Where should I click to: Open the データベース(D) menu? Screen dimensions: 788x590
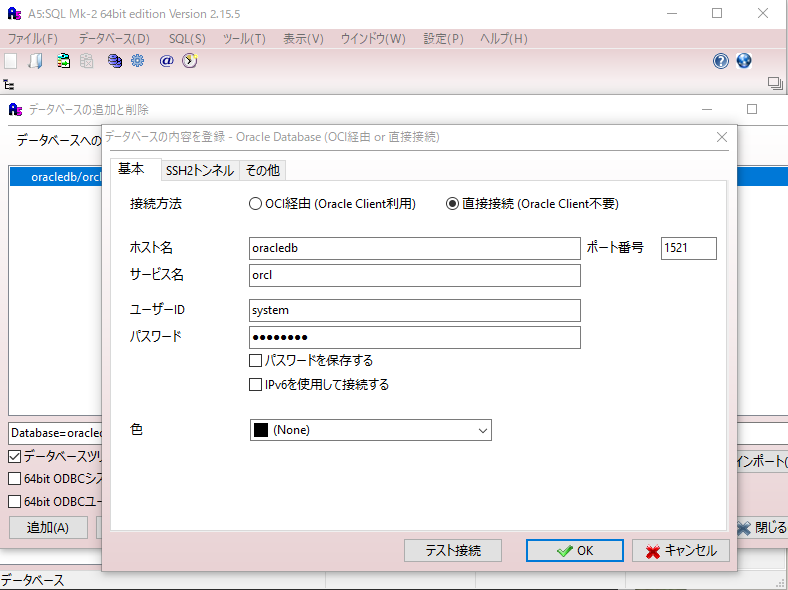[x=114, y=39]
